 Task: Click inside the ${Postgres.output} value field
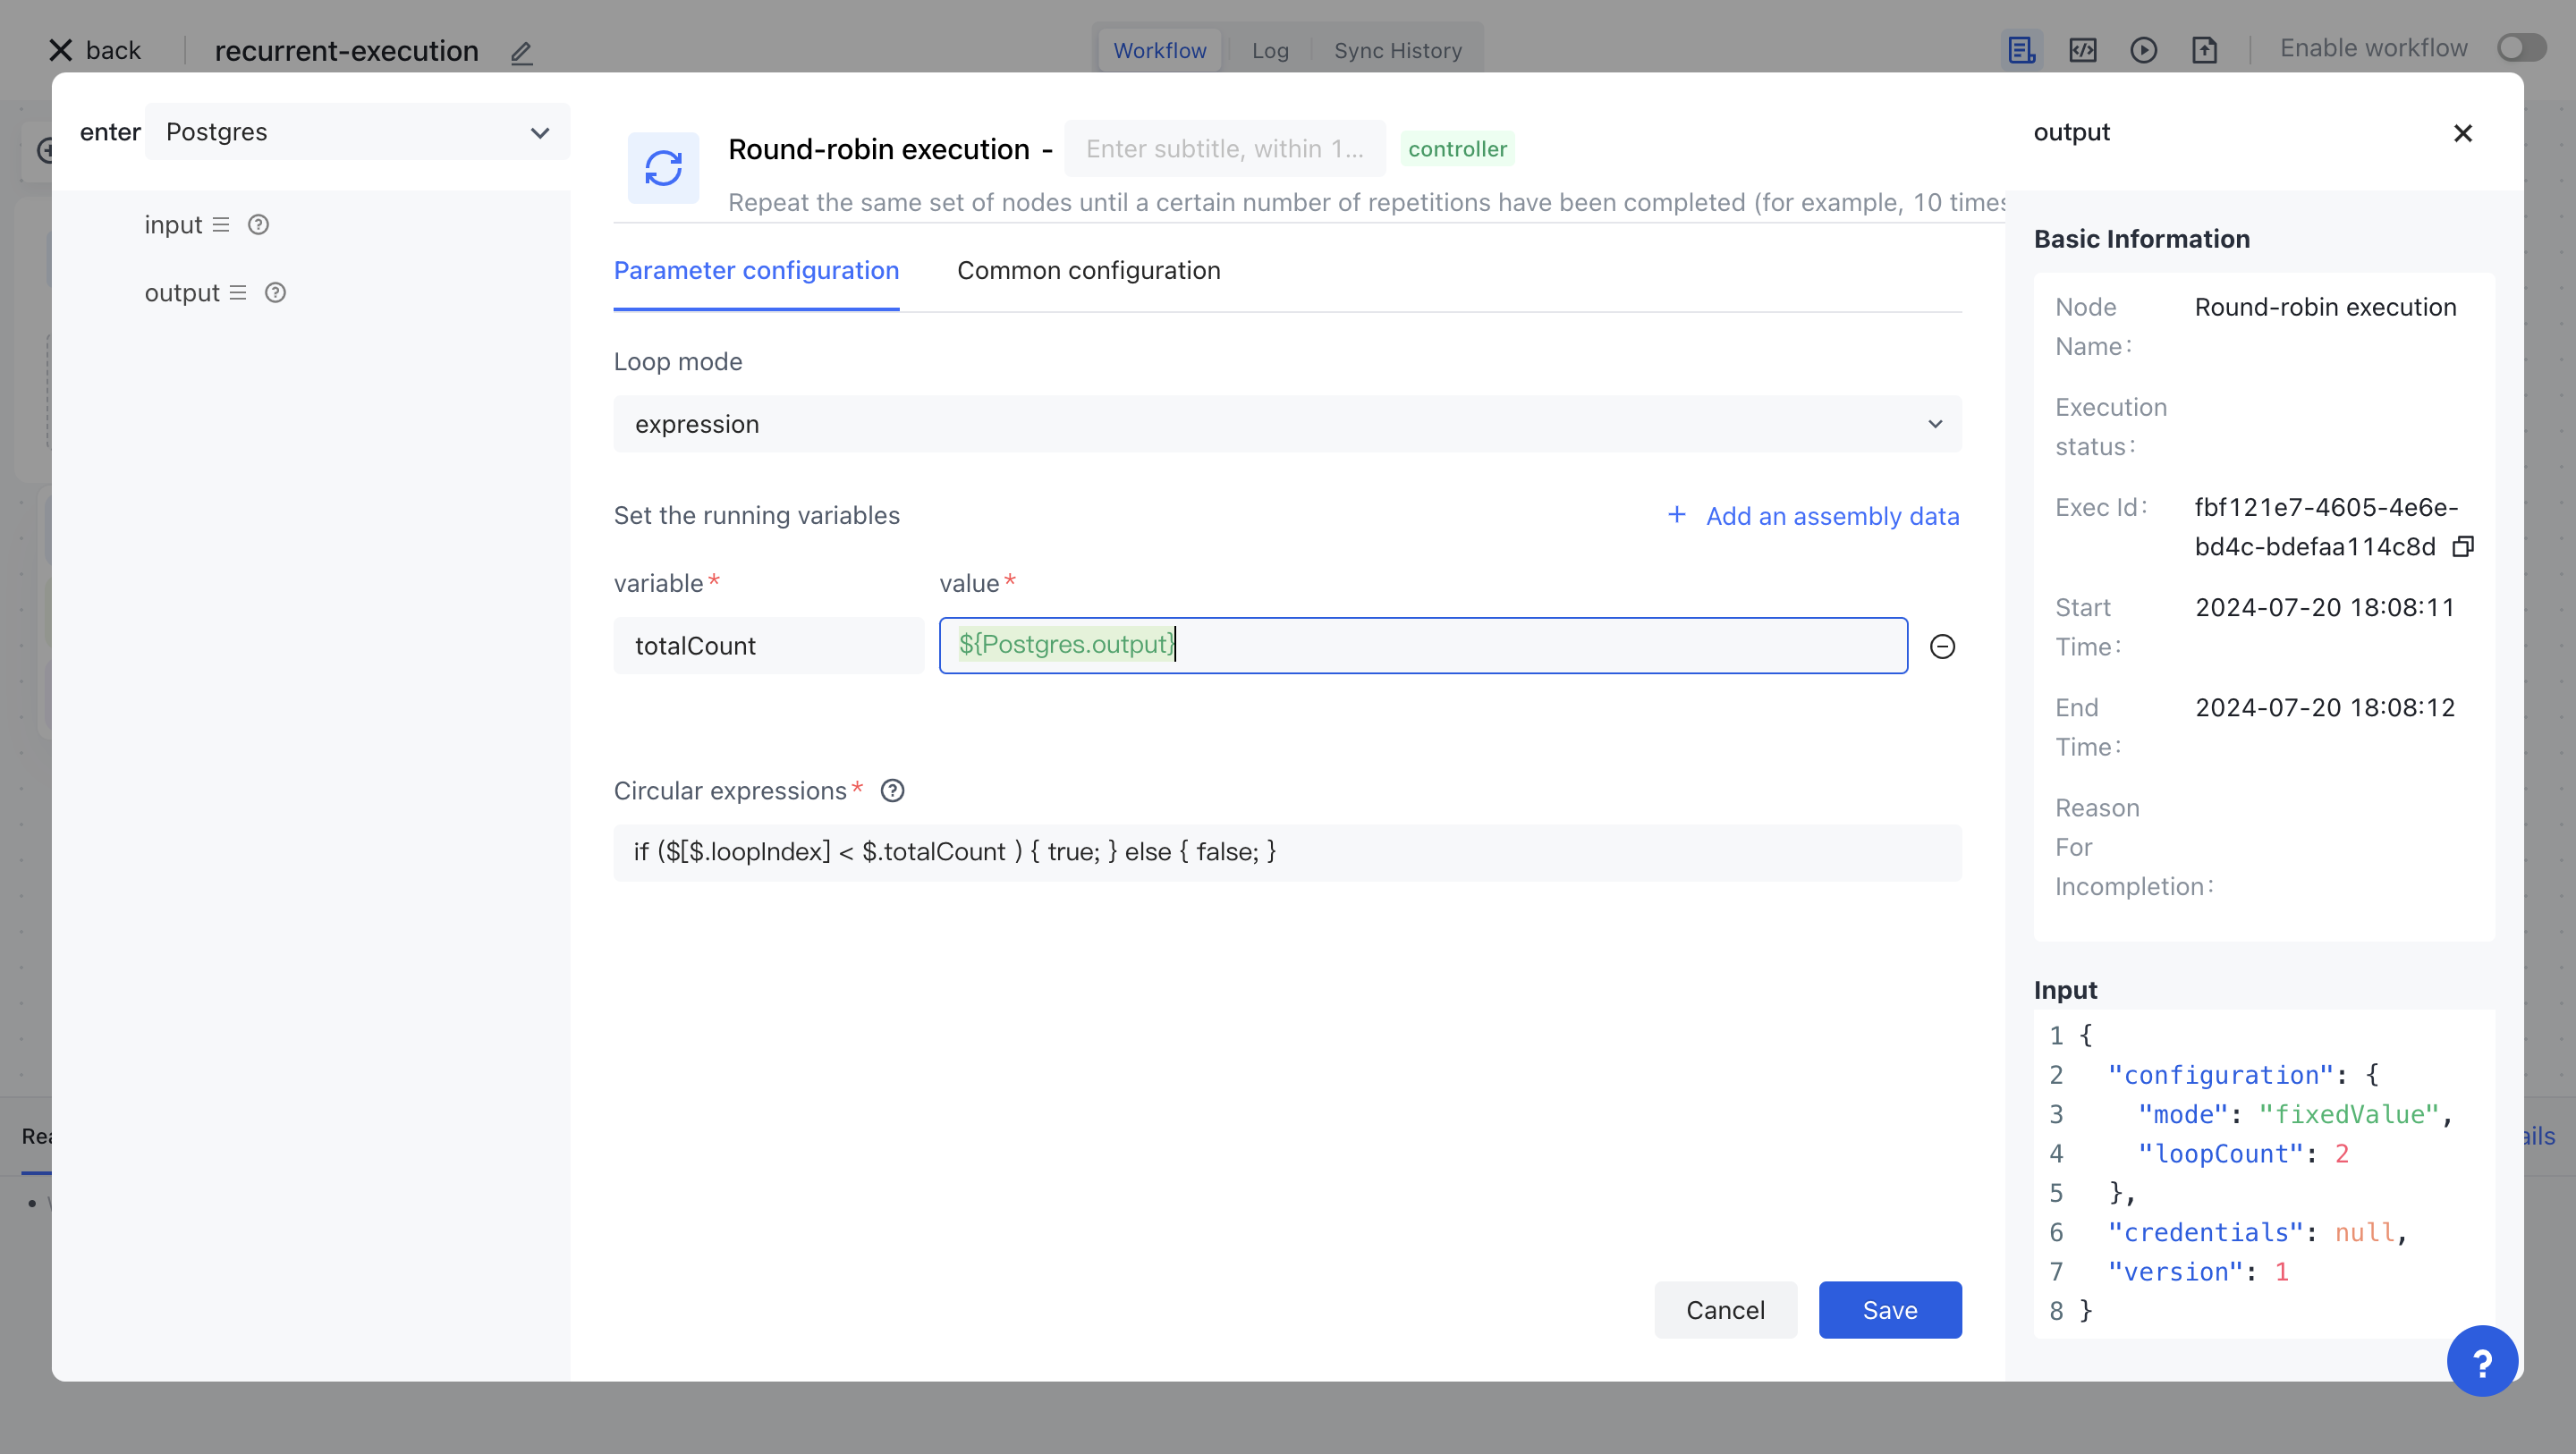tap(1421, 645)
